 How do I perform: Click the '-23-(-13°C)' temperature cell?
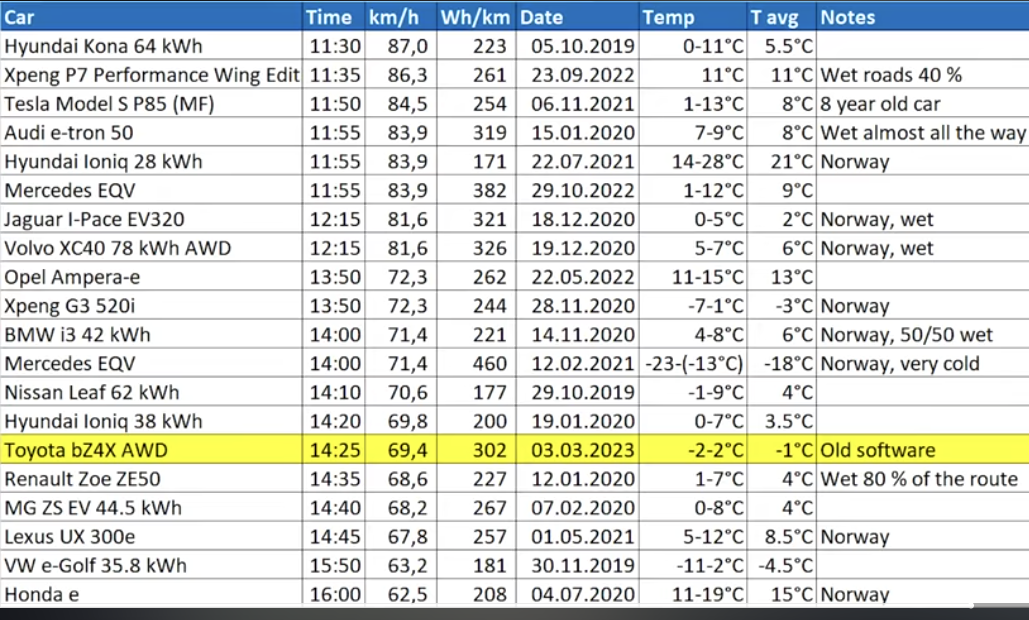click(x=693, y=363)
